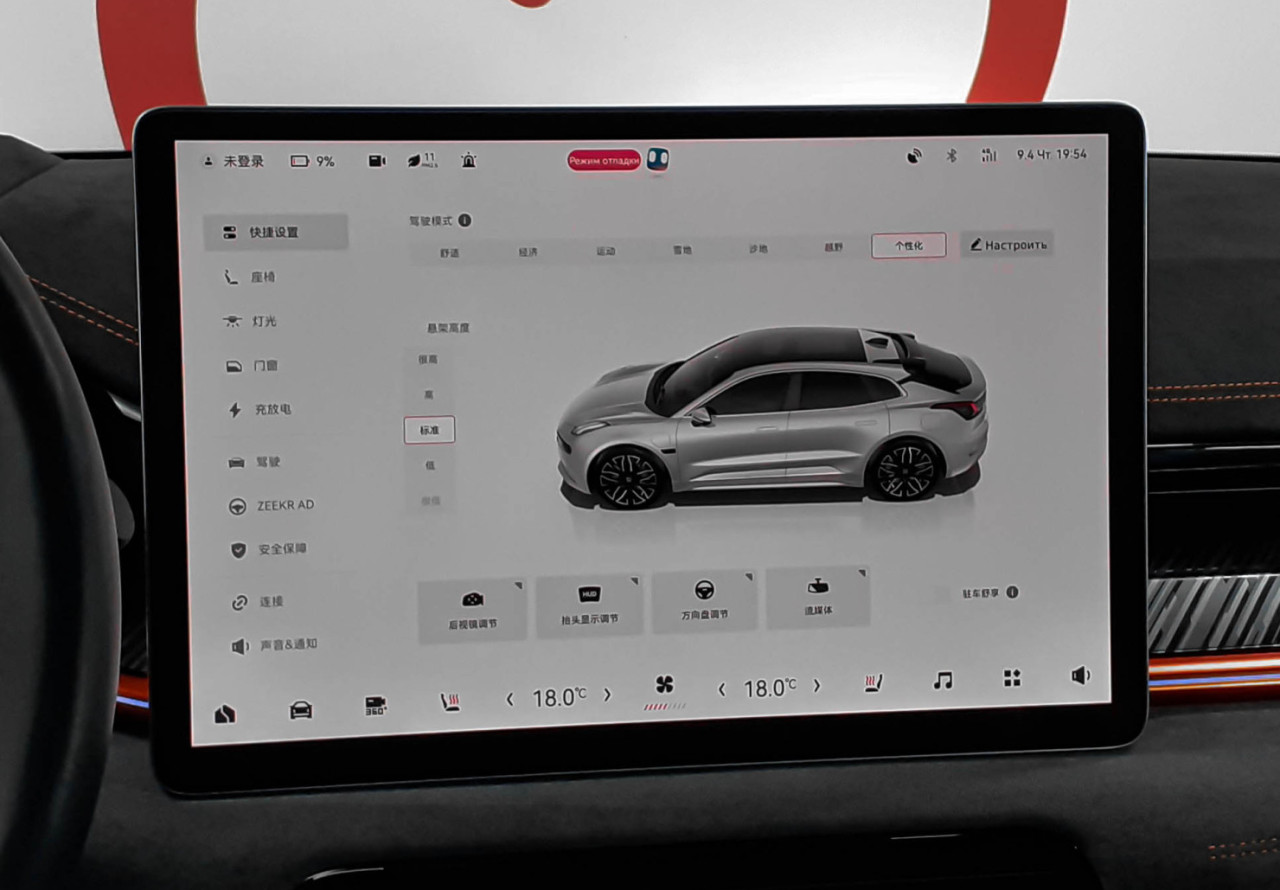This screenshot has height=890, width=1280.
Task: Toggle the passenger seat heating
Action: (x=873, y=683)
